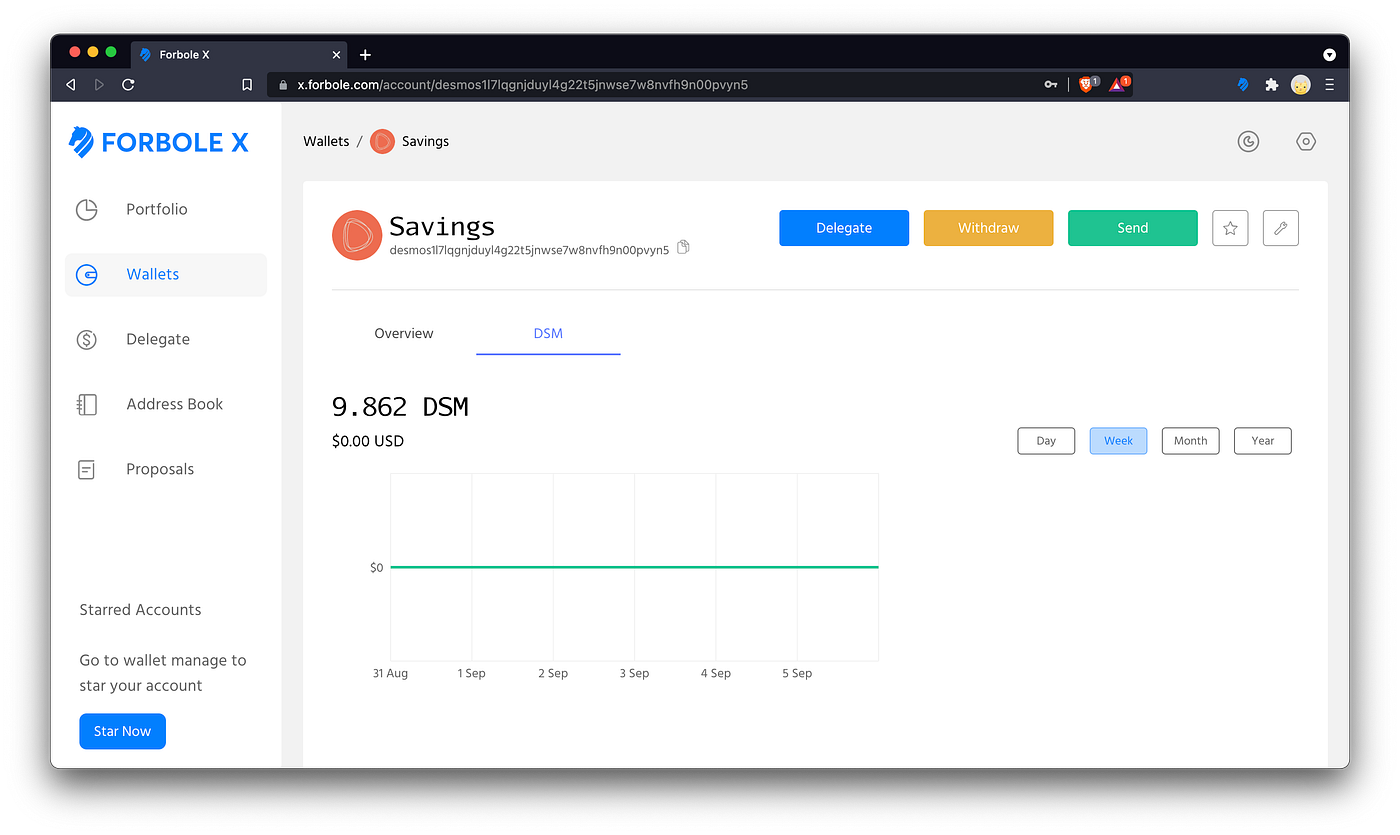Click the Forbole X logo
Image resolution: width=1400 pixels, height=835 pixels.
[158, 141]
